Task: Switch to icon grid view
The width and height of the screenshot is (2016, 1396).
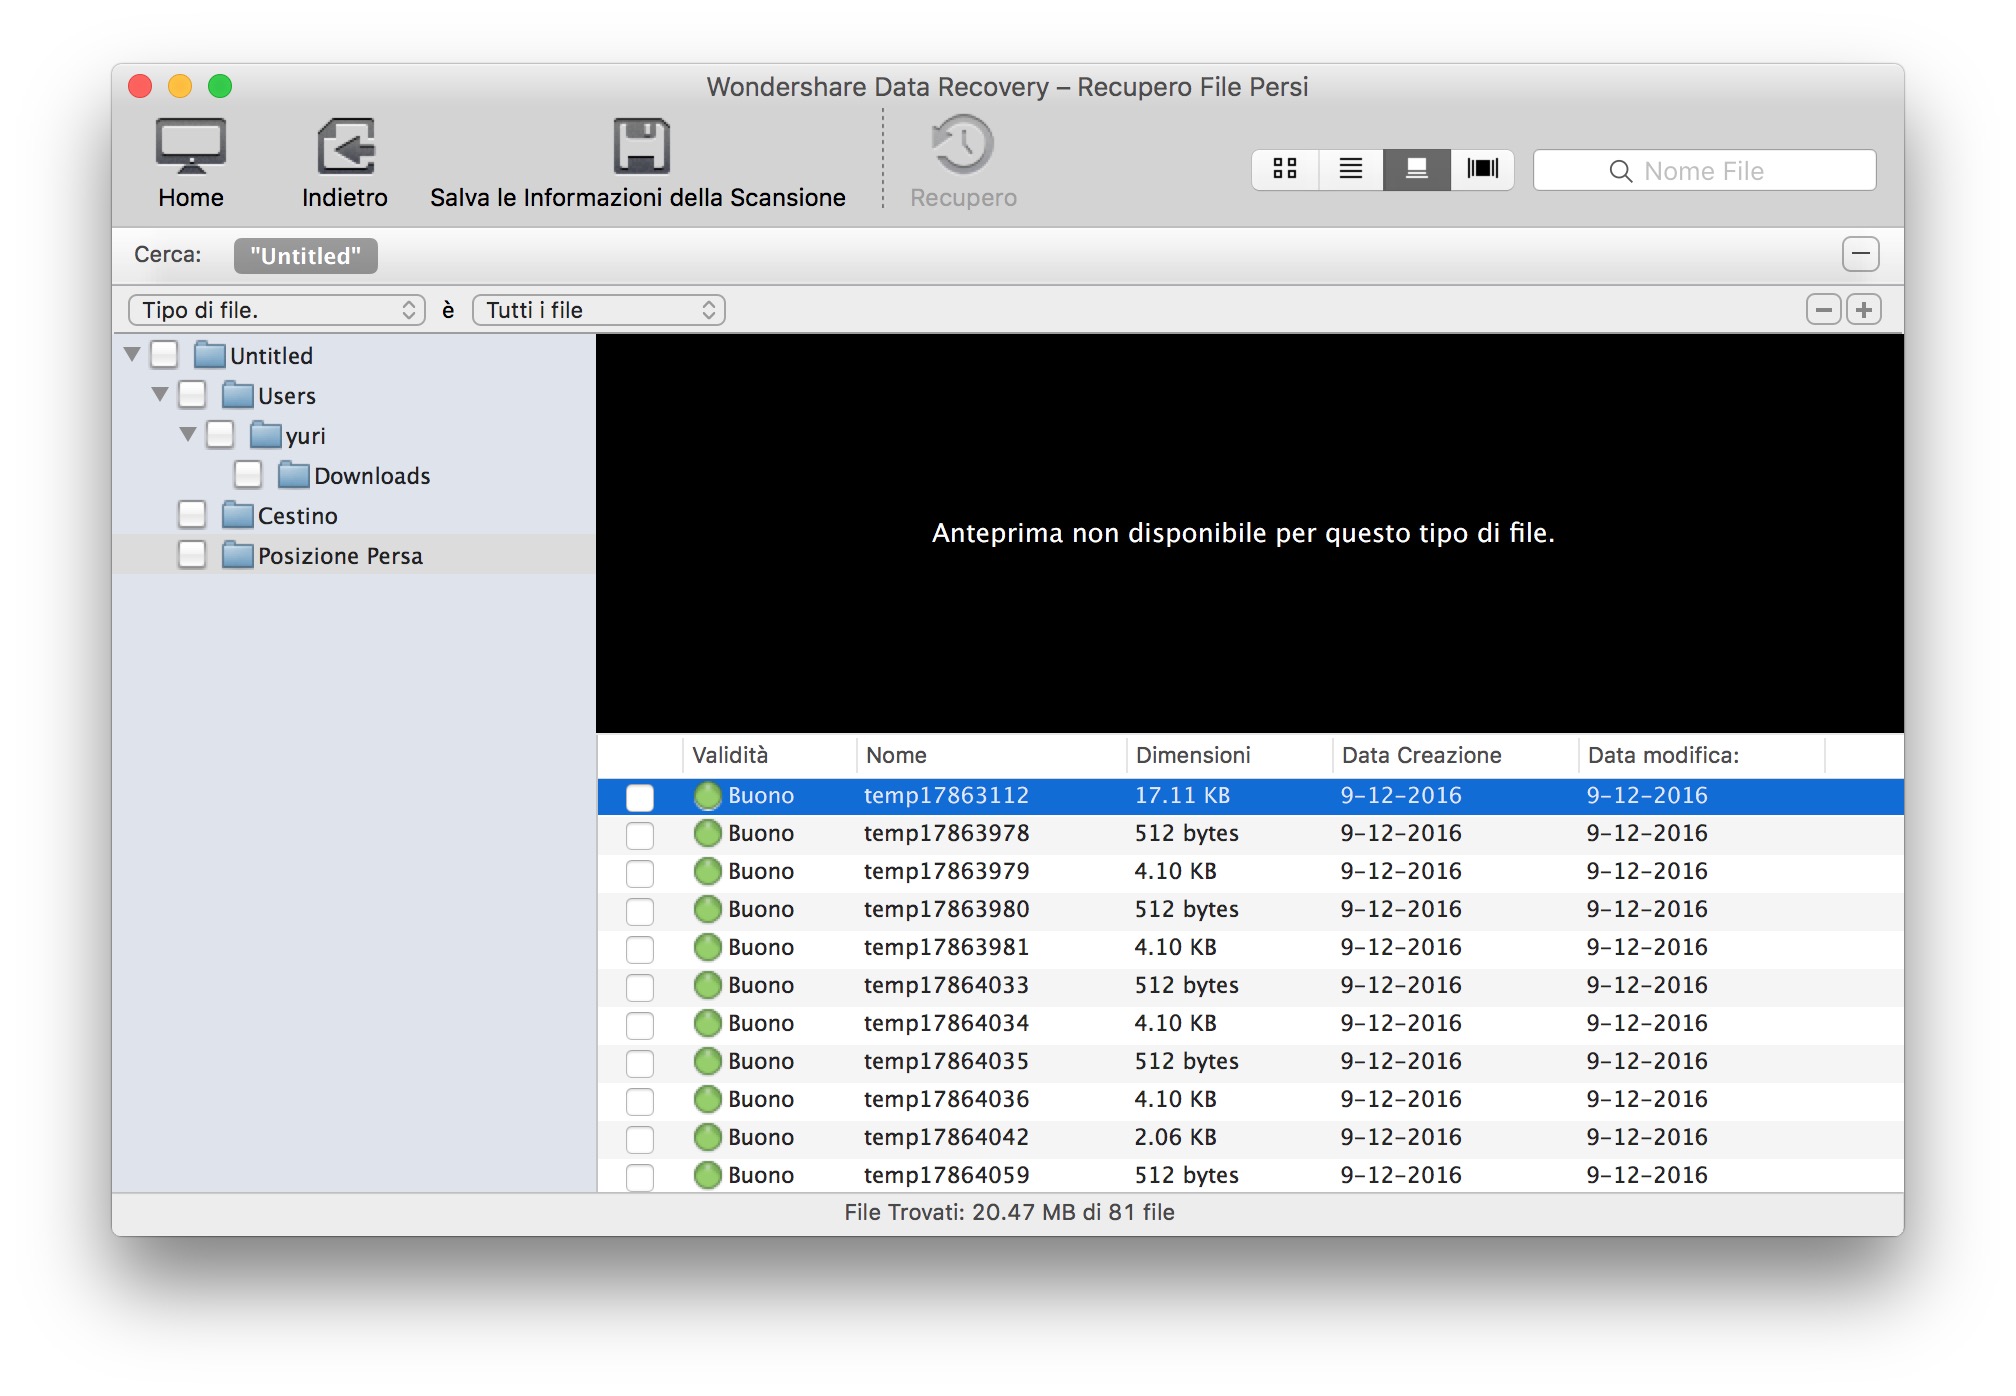Action: [x=1285, y=169]
